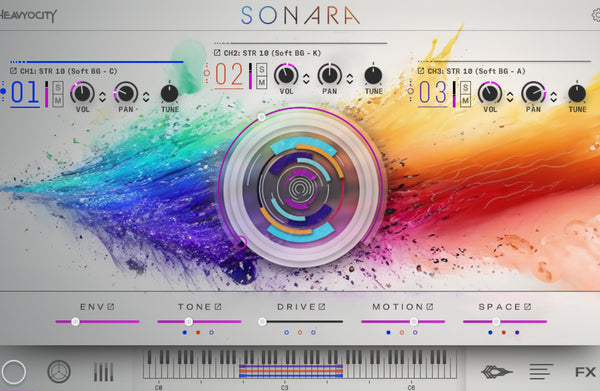Toggle DRIVE purple channel 3 dot

(313, 332)
